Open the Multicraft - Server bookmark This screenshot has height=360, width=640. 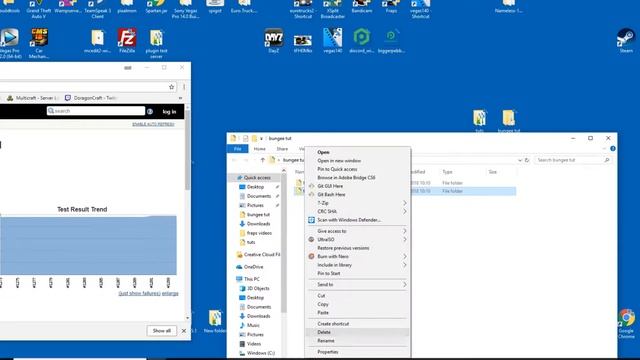[x=33, y=98]
